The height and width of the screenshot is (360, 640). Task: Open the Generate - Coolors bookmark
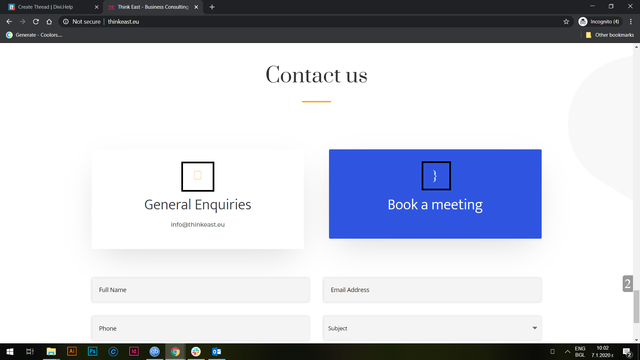click(34, 35)
